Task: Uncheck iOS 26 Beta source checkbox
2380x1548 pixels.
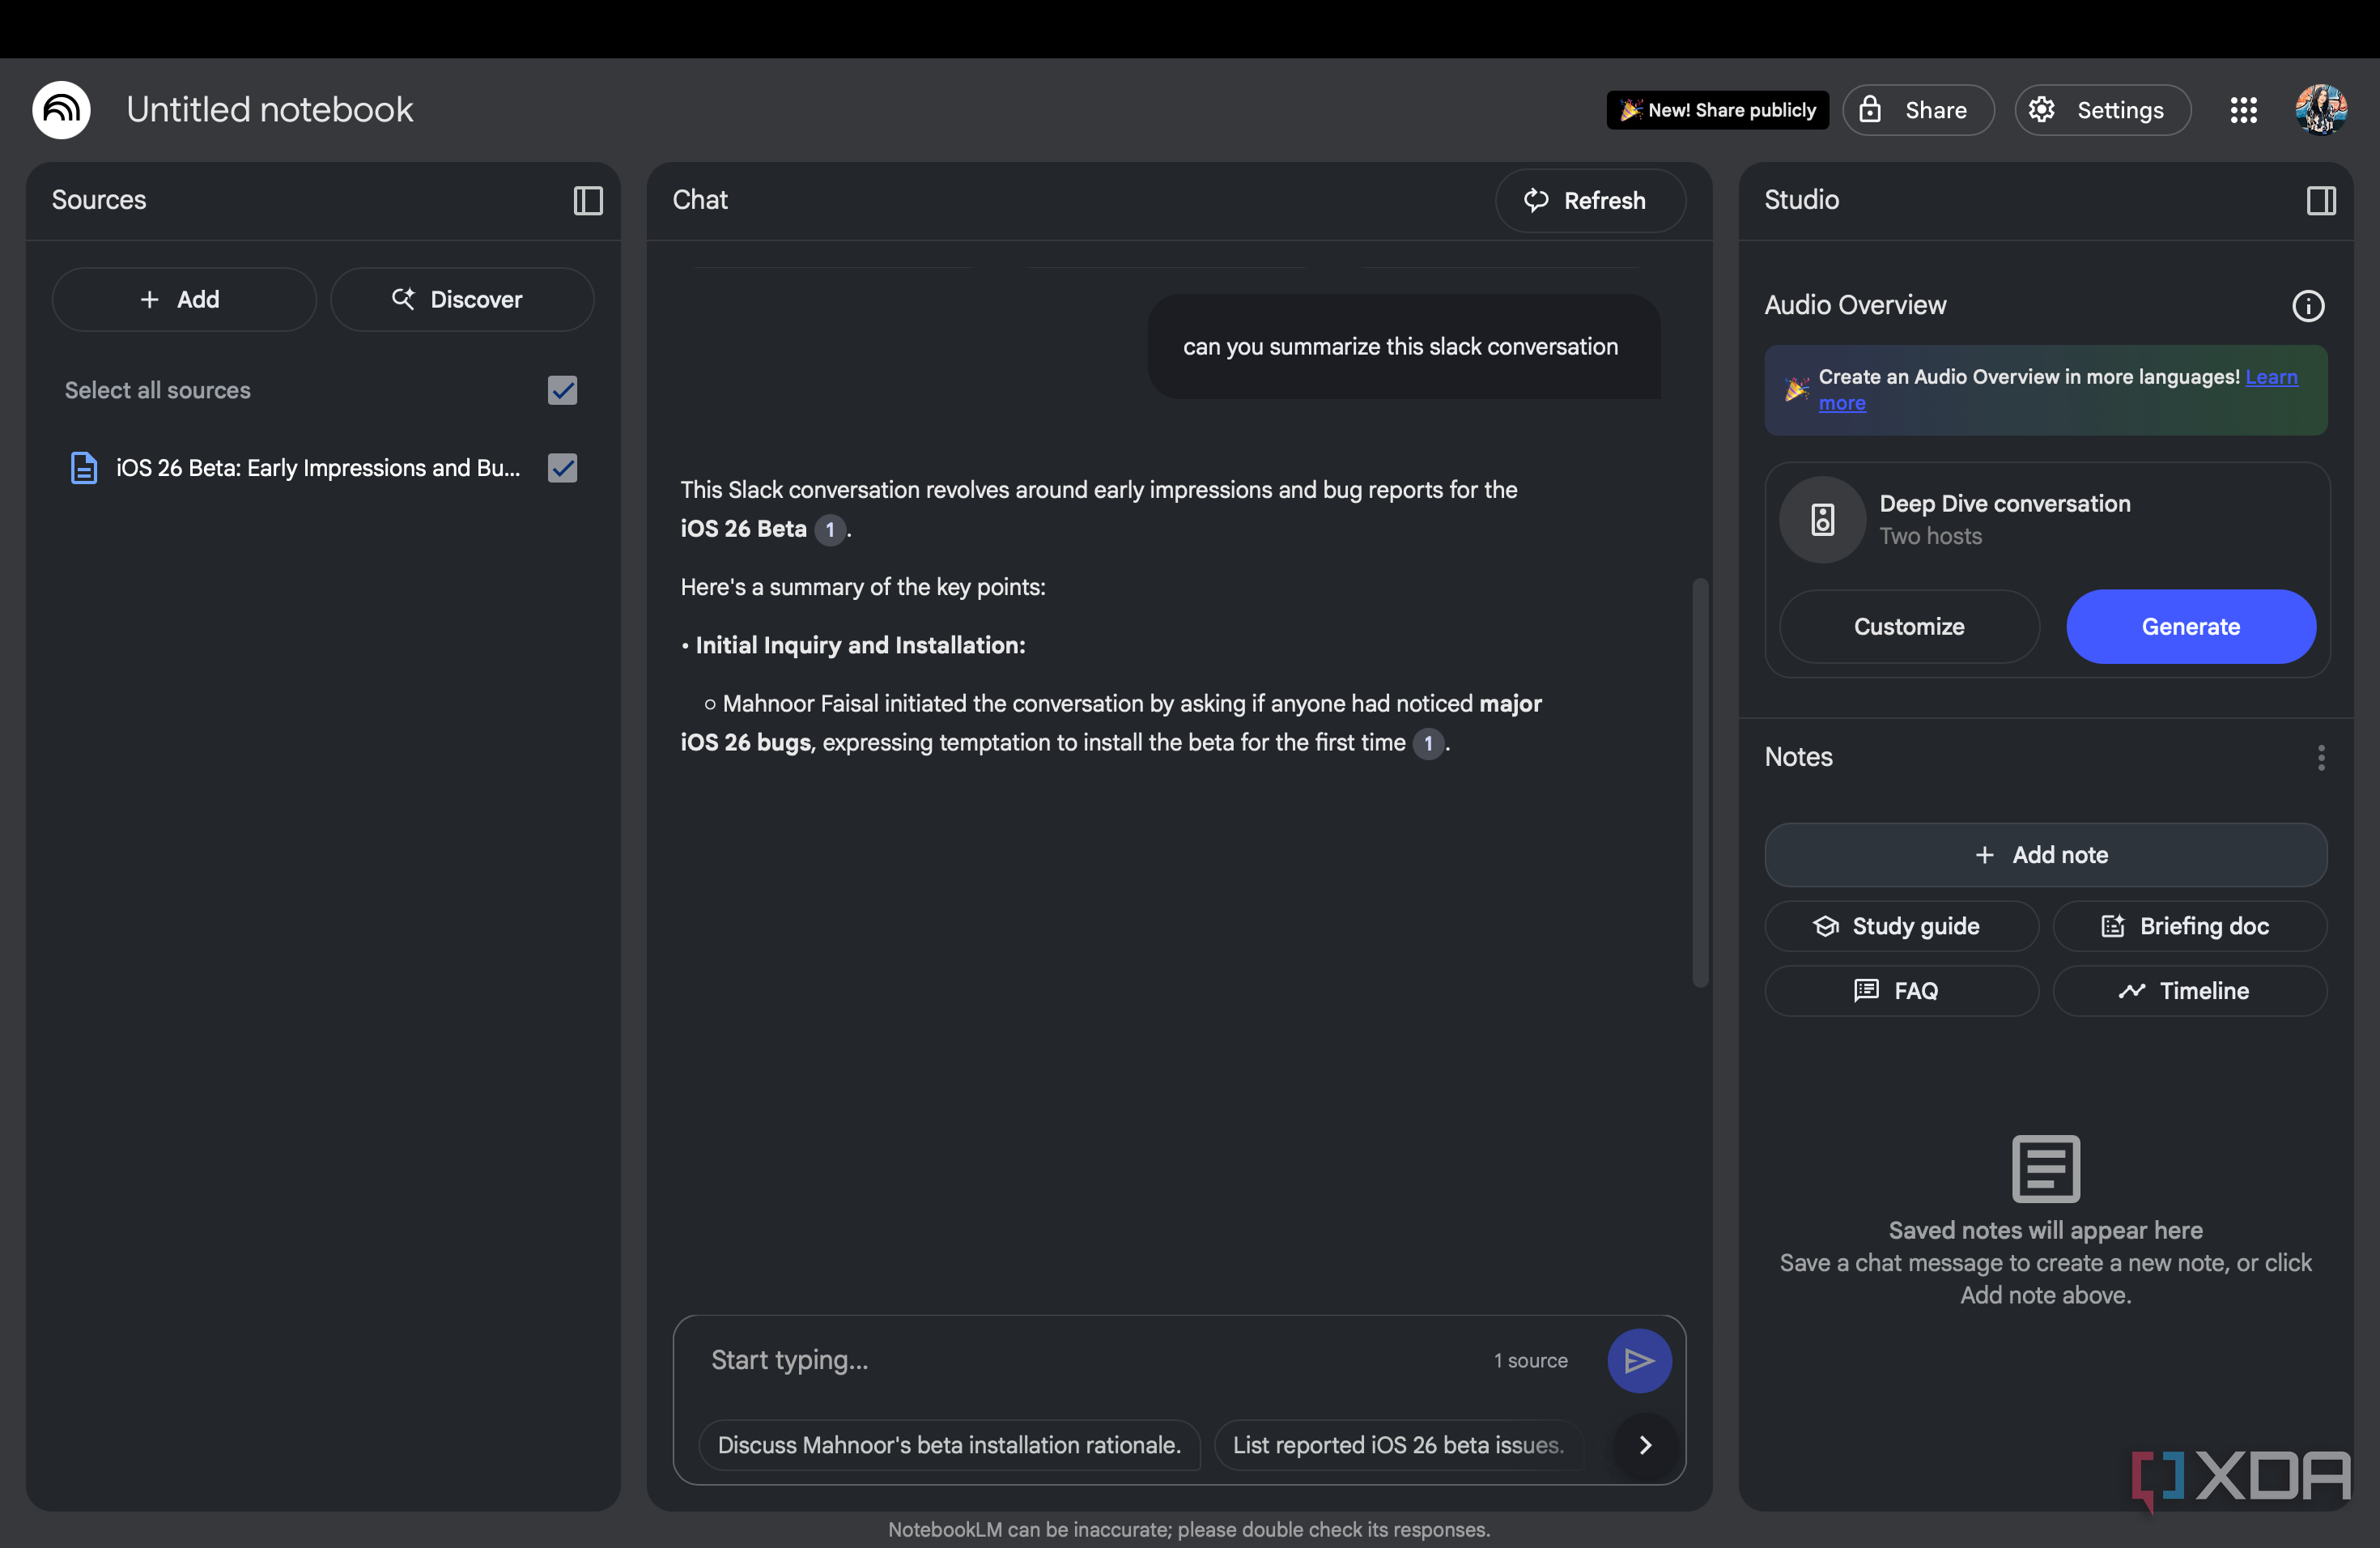Action: pyautogui.click(x=562, y=468)
